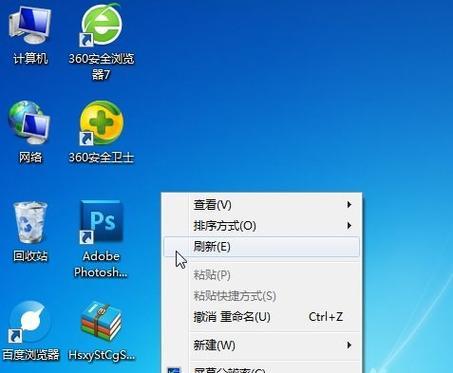Choose 刷新(E) in the context menu

point(262,247)
